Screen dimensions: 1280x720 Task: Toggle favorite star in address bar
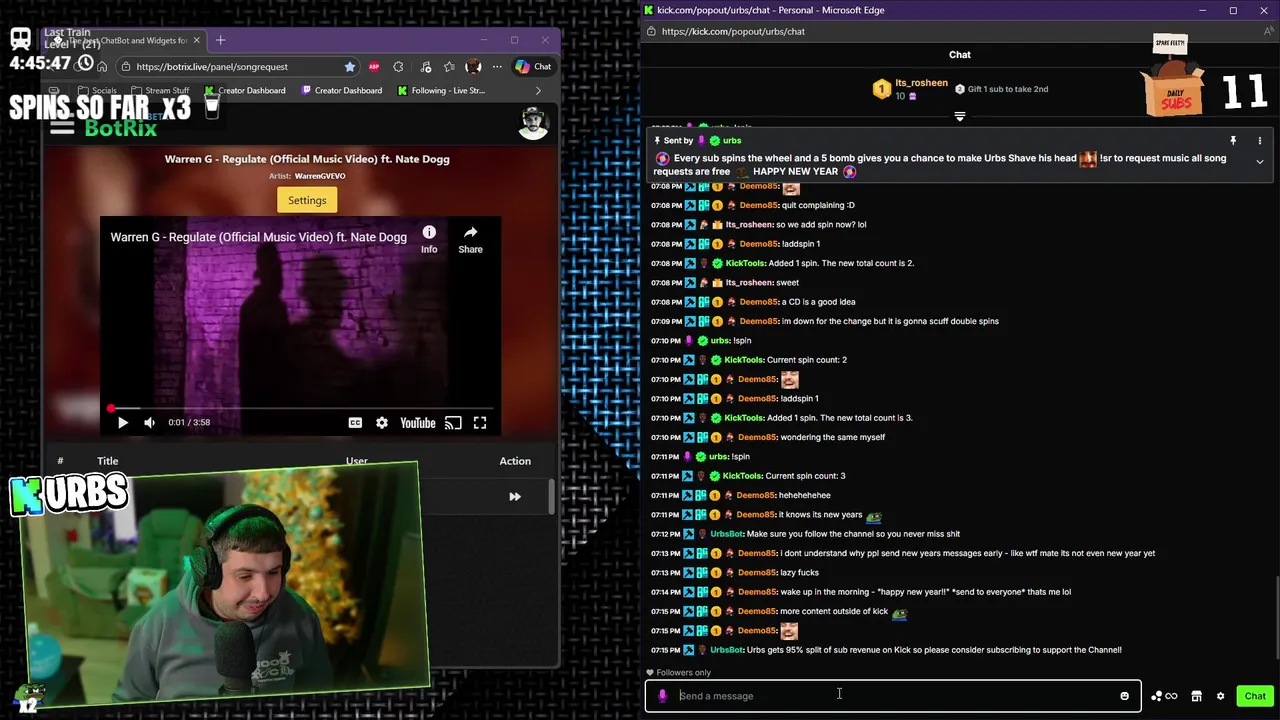click(349, 67)
